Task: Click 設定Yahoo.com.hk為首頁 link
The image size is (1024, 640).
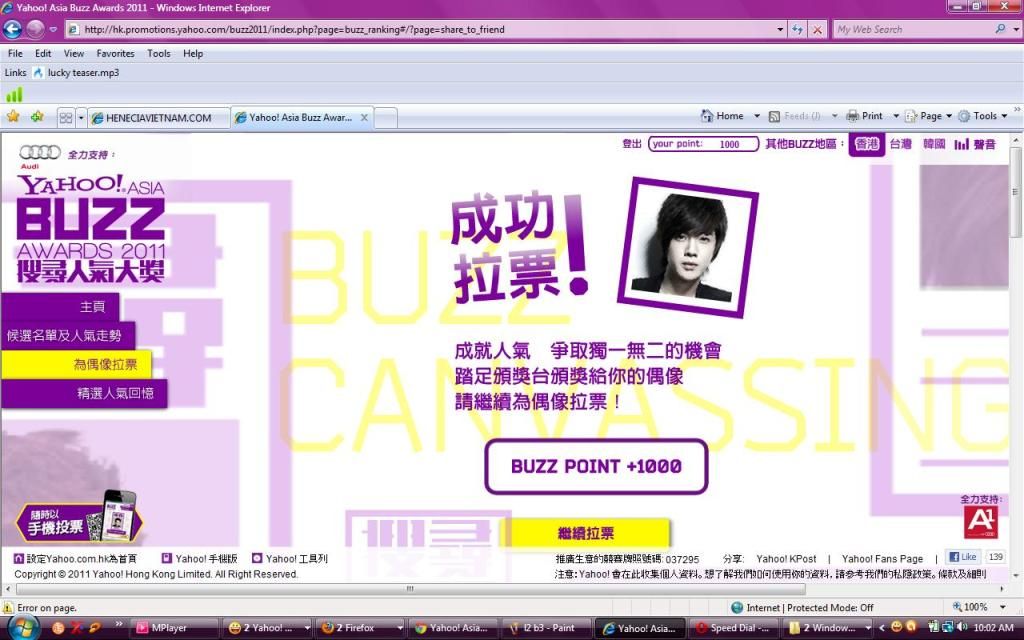Action: coord(76,558)
